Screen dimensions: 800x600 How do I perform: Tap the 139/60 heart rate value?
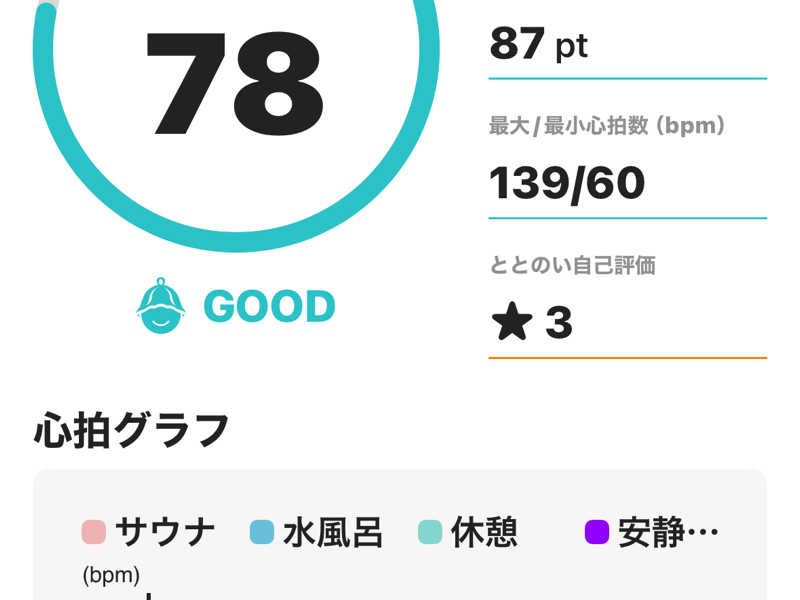pyautogui.click(x=567, y=184)
